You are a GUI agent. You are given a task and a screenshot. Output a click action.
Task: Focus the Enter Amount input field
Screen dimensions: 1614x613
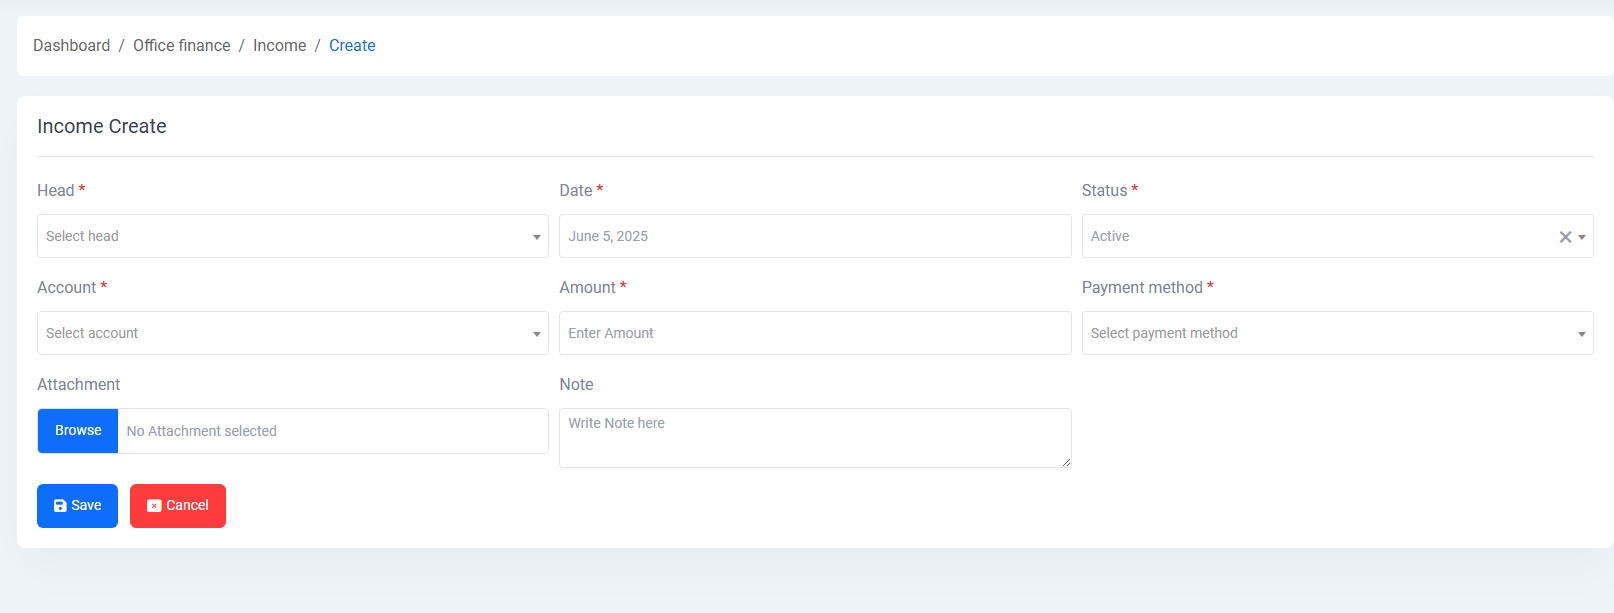tap(814, 333)
